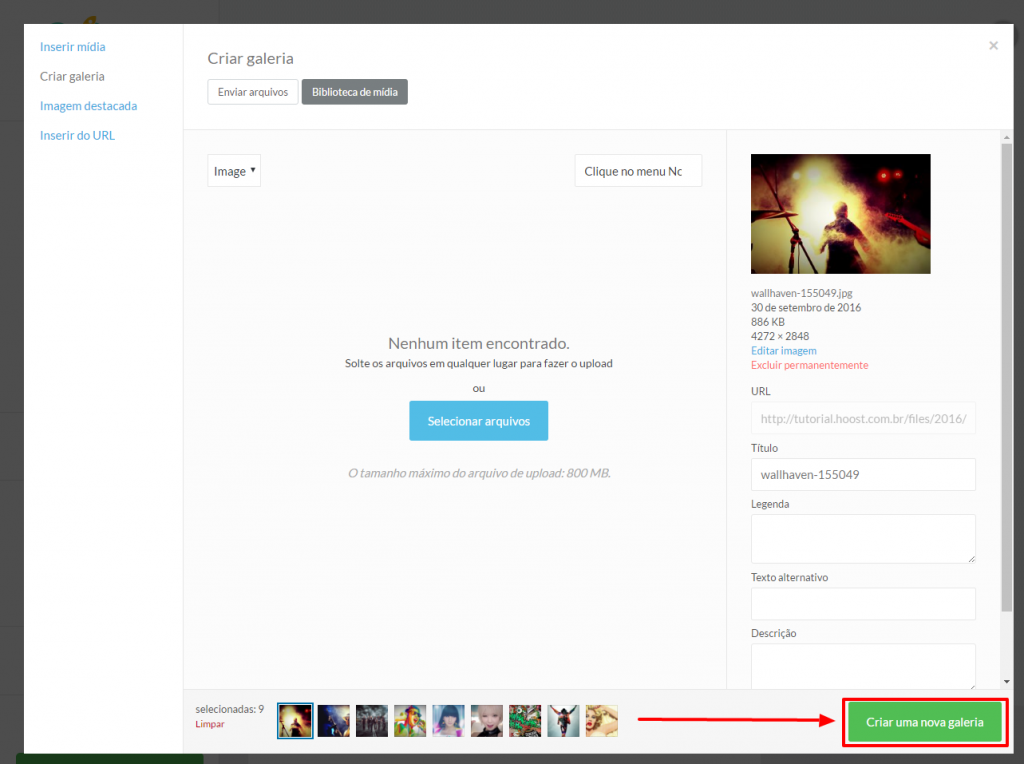Click the Excluir permanentemente link

click(809, 365)
